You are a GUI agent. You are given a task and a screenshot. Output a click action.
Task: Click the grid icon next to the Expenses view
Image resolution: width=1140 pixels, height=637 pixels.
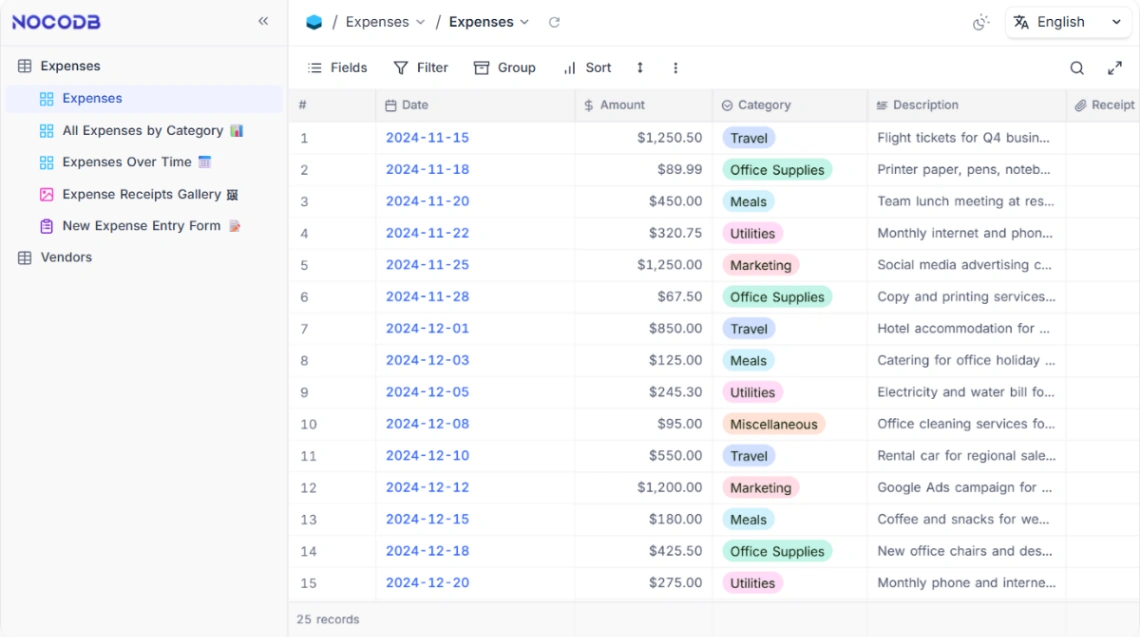tap(45, 98)
